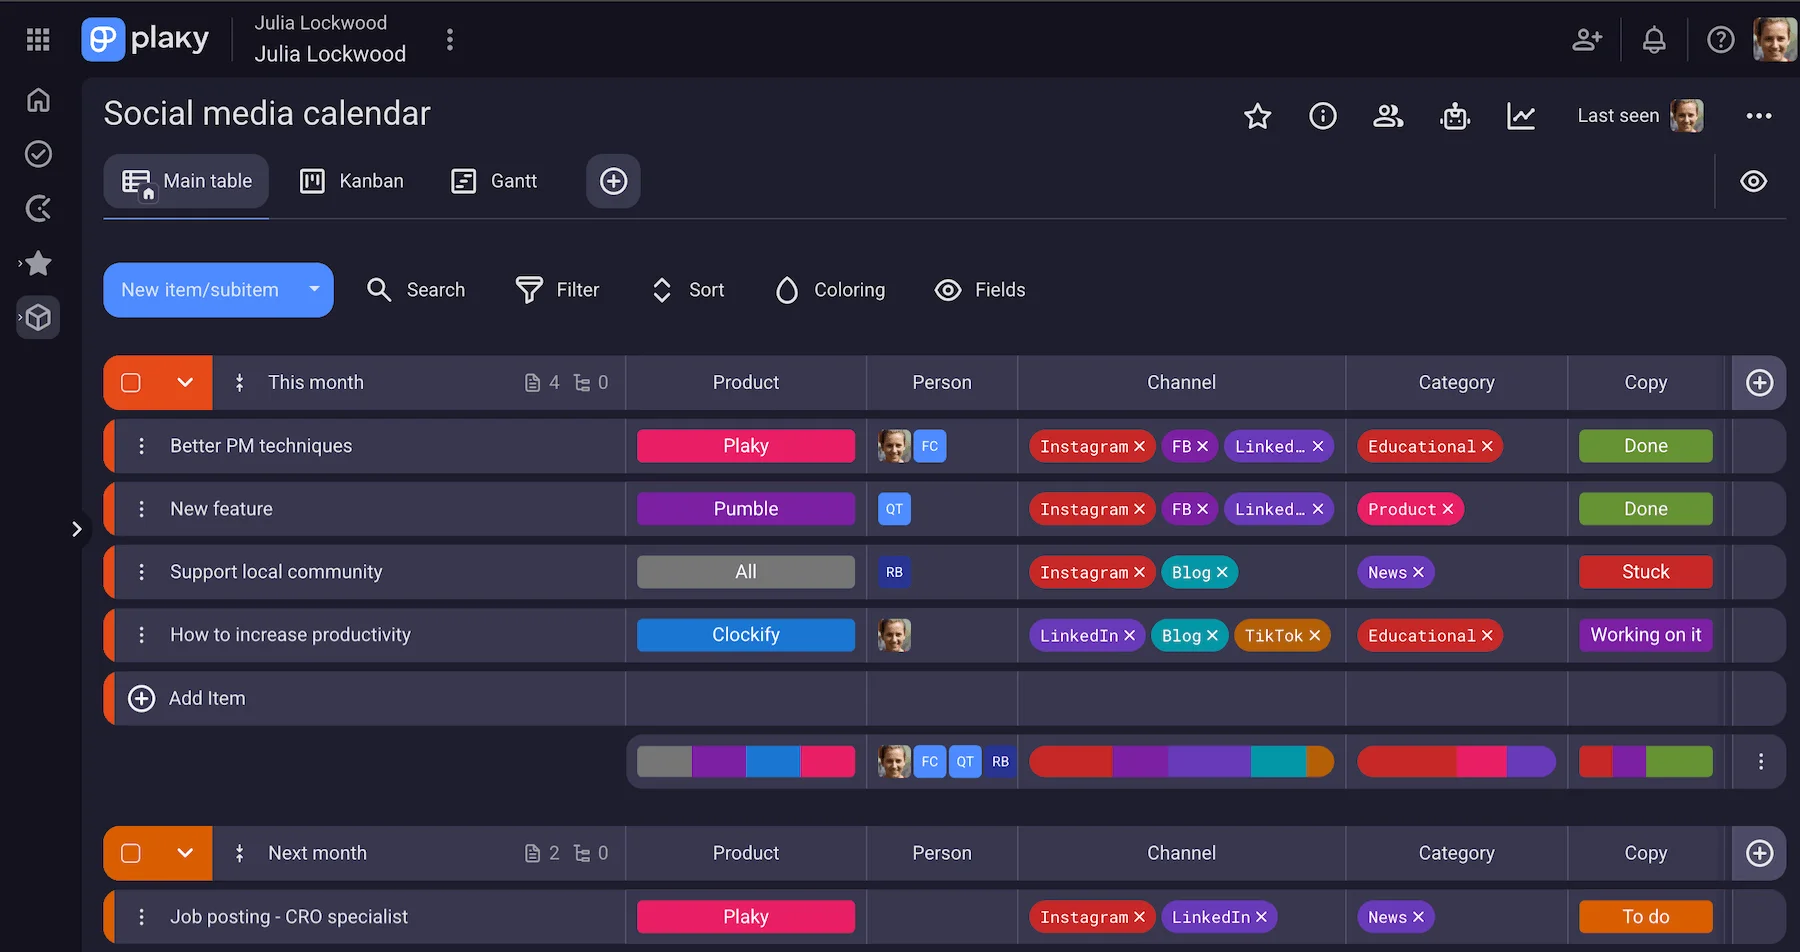
Task: Open My tasks checkmark icon in sidebar
Action: 38,154
